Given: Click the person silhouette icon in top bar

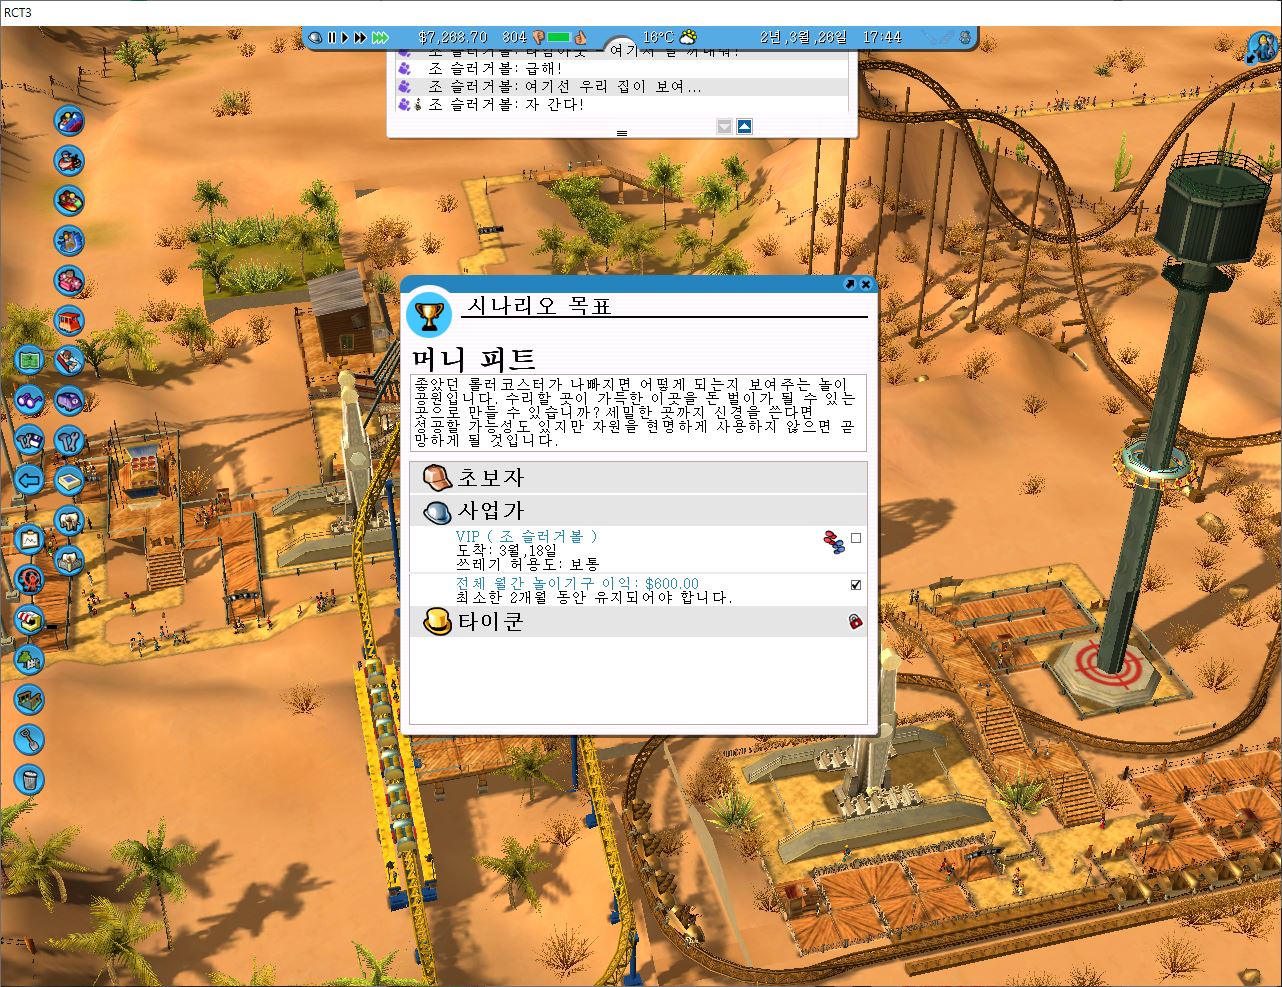Looking at the screenshot, I should coord(965,38).
